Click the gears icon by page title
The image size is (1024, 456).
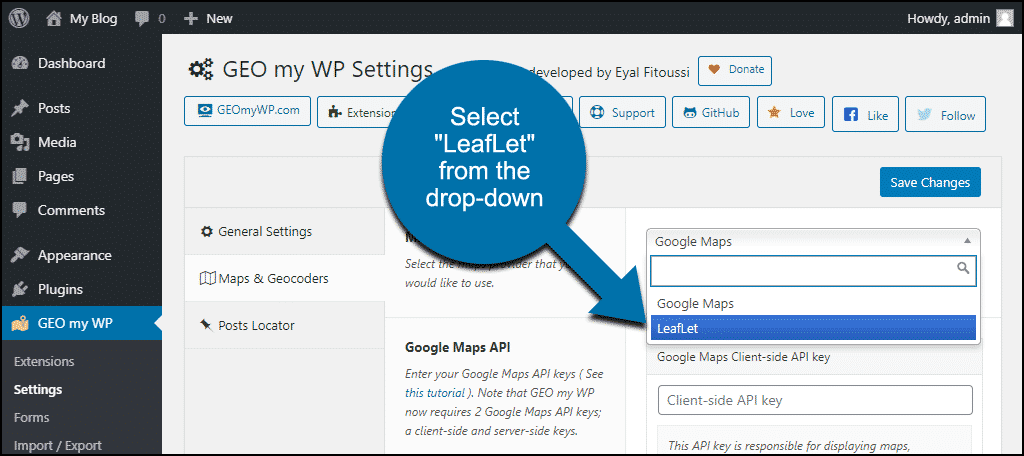[201, 69]
